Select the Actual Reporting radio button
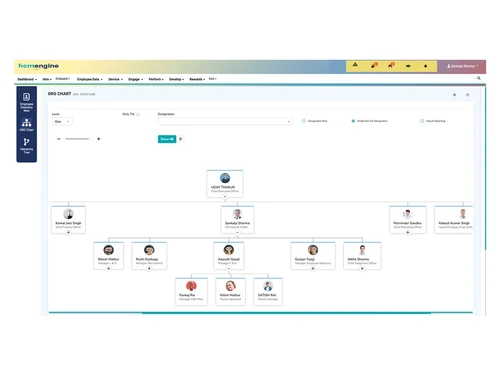Screen dimensions: 500x375 point(422,121)
